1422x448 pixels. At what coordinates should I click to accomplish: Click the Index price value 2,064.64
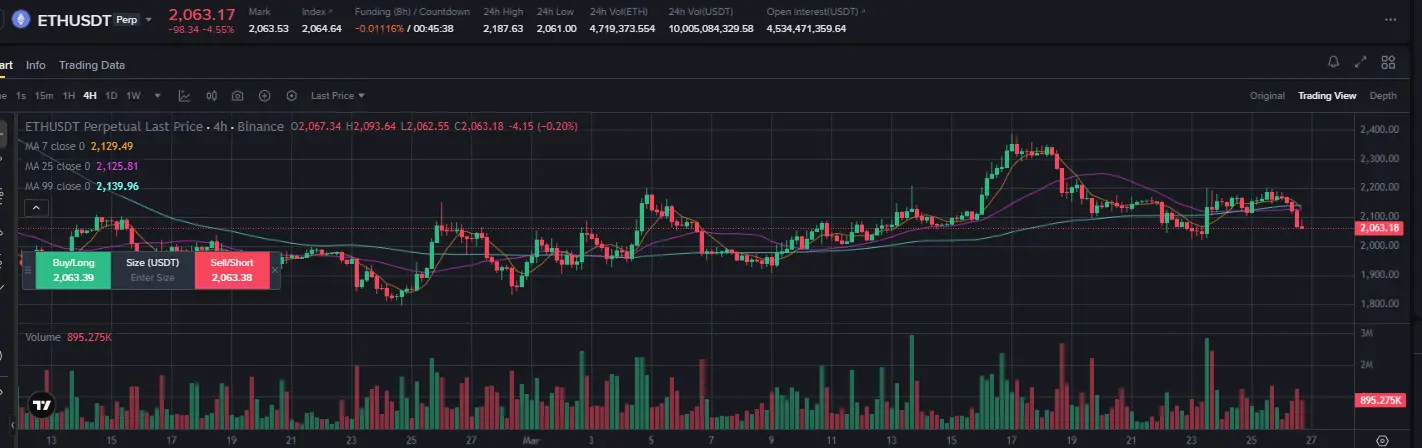[x=321, y=28]
